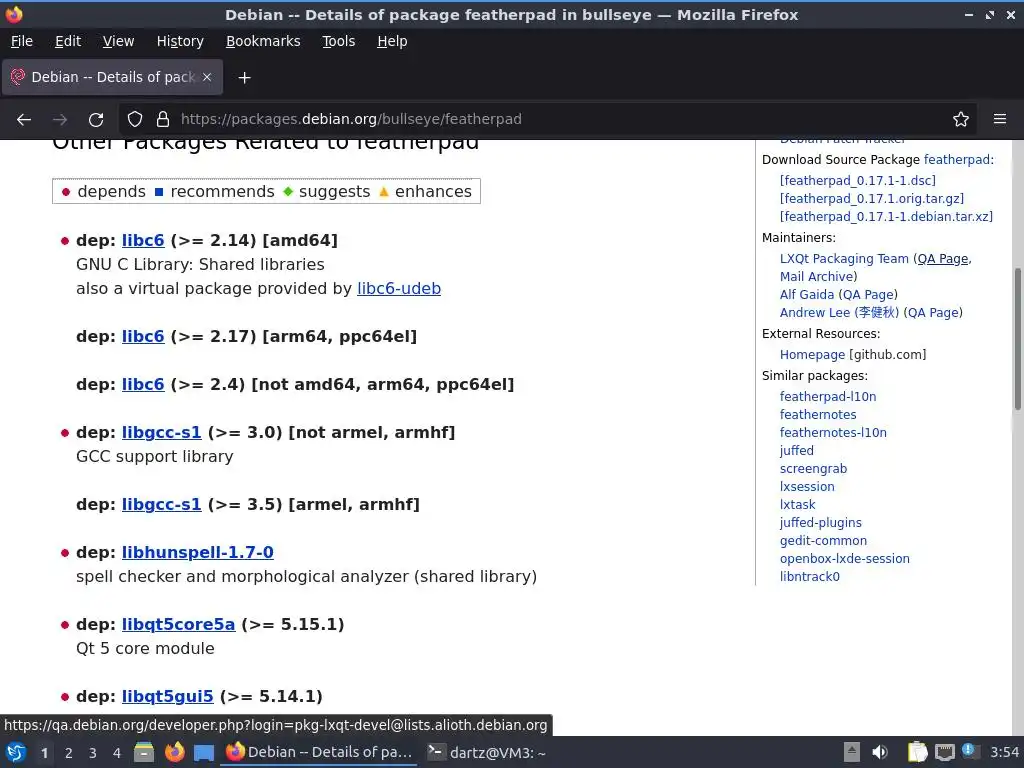1024x768 pixels.
Task: Open the View menu
Action: point(118,41)
